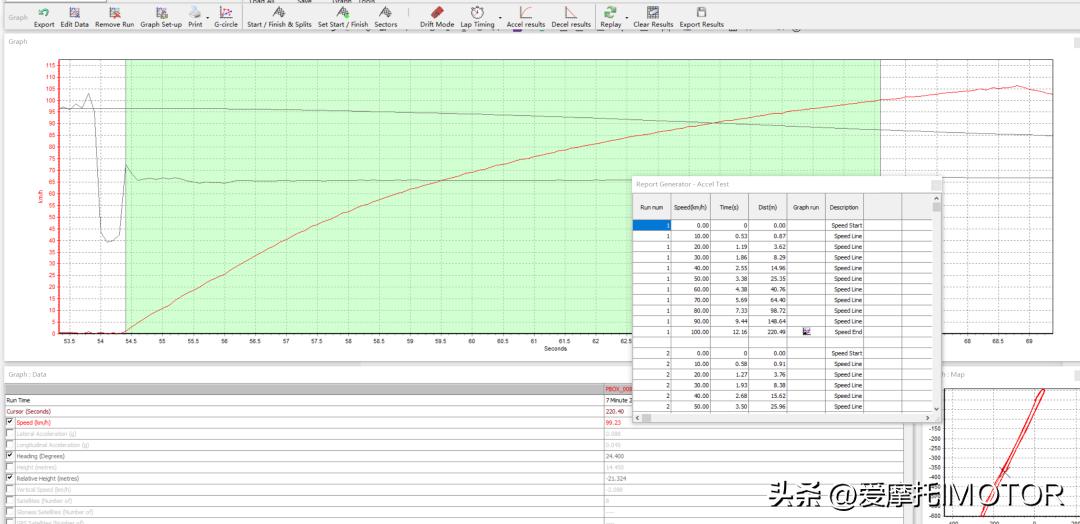This screenshot has width=1080, height=524.
Task: Click the 'Run Time' row label
Action: click(x=19, y=400)
